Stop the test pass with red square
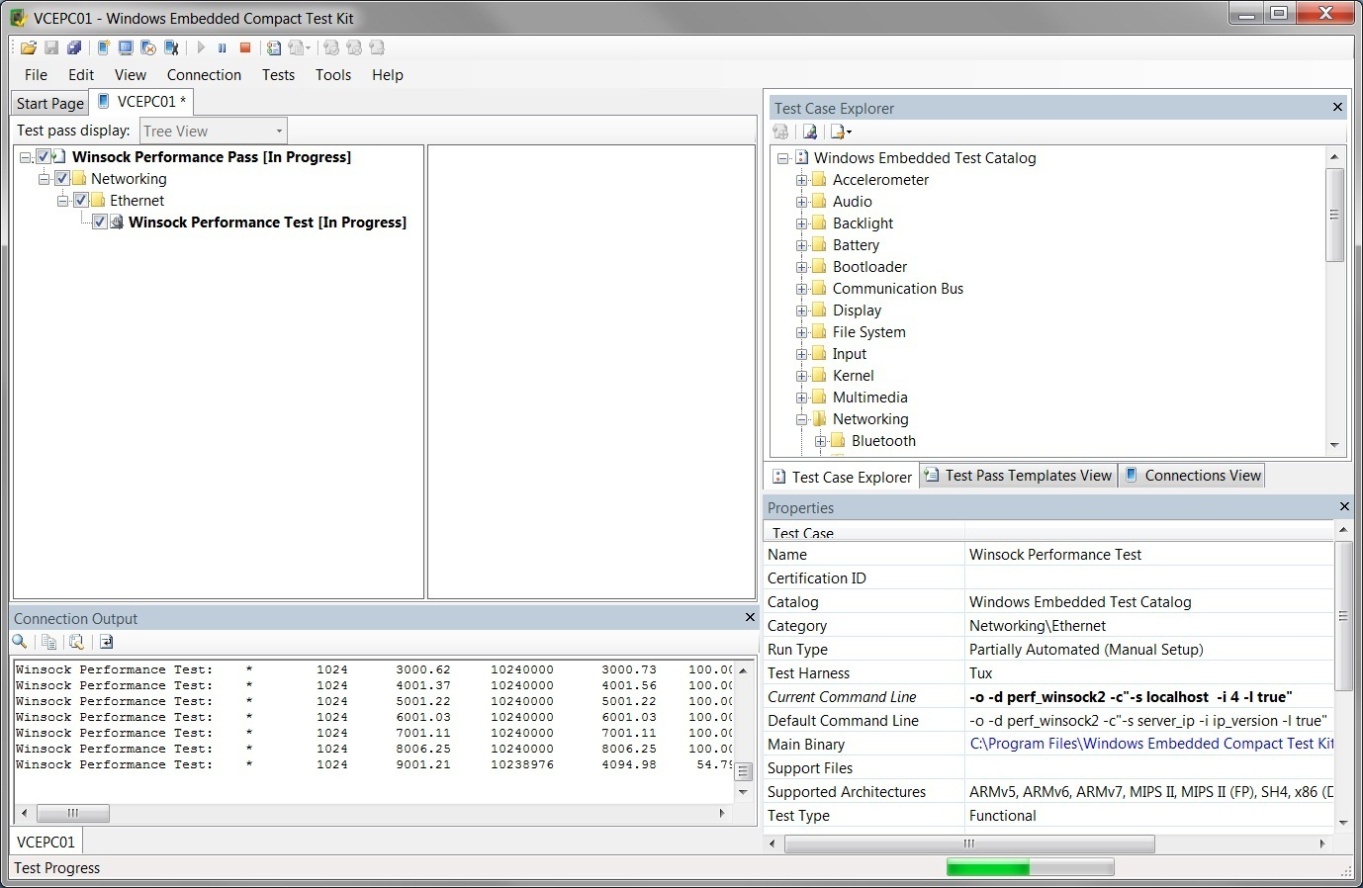 [x=245, y=47]
